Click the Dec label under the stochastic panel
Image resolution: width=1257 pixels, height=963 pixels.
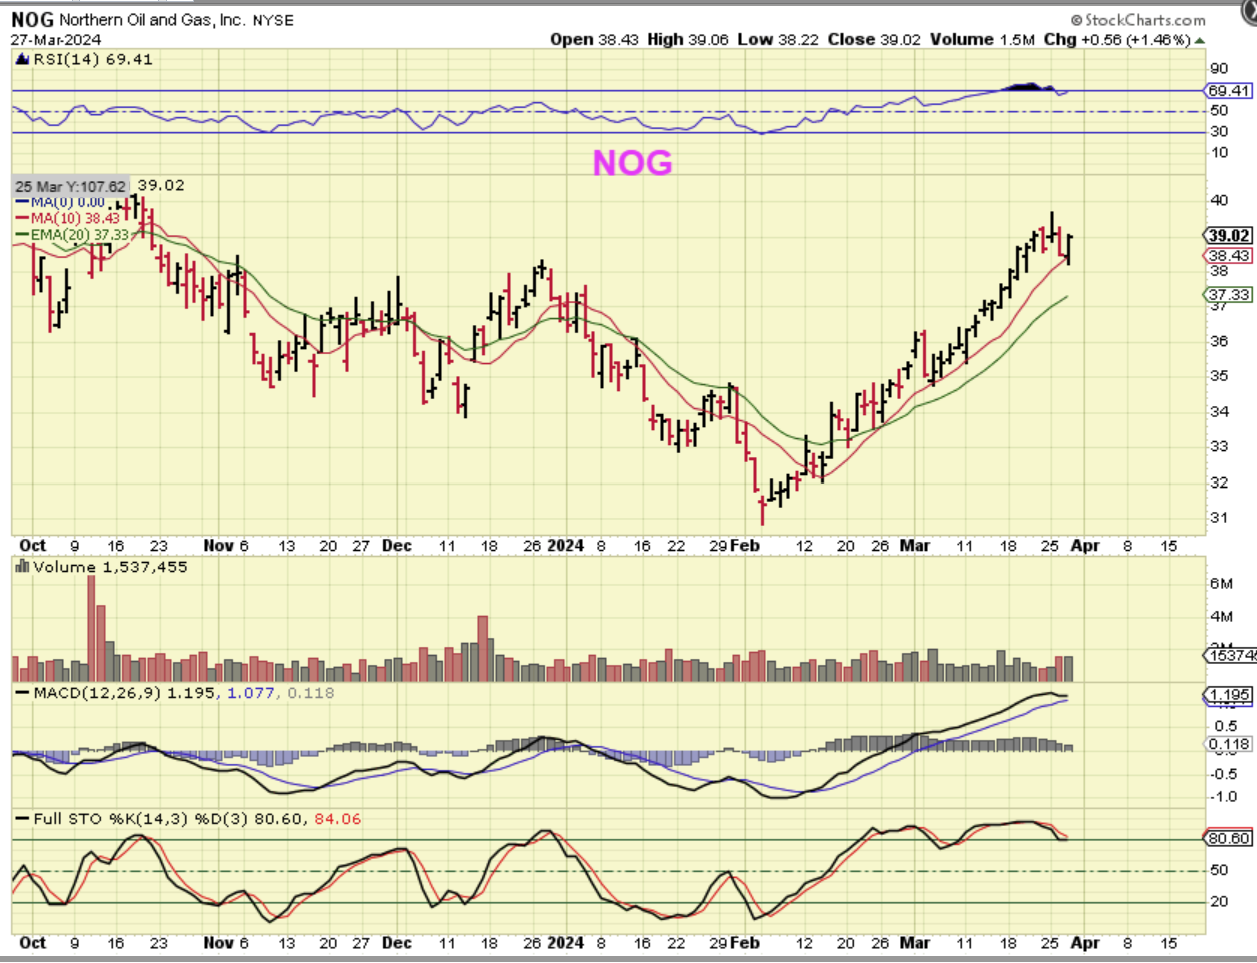point(397,943)
